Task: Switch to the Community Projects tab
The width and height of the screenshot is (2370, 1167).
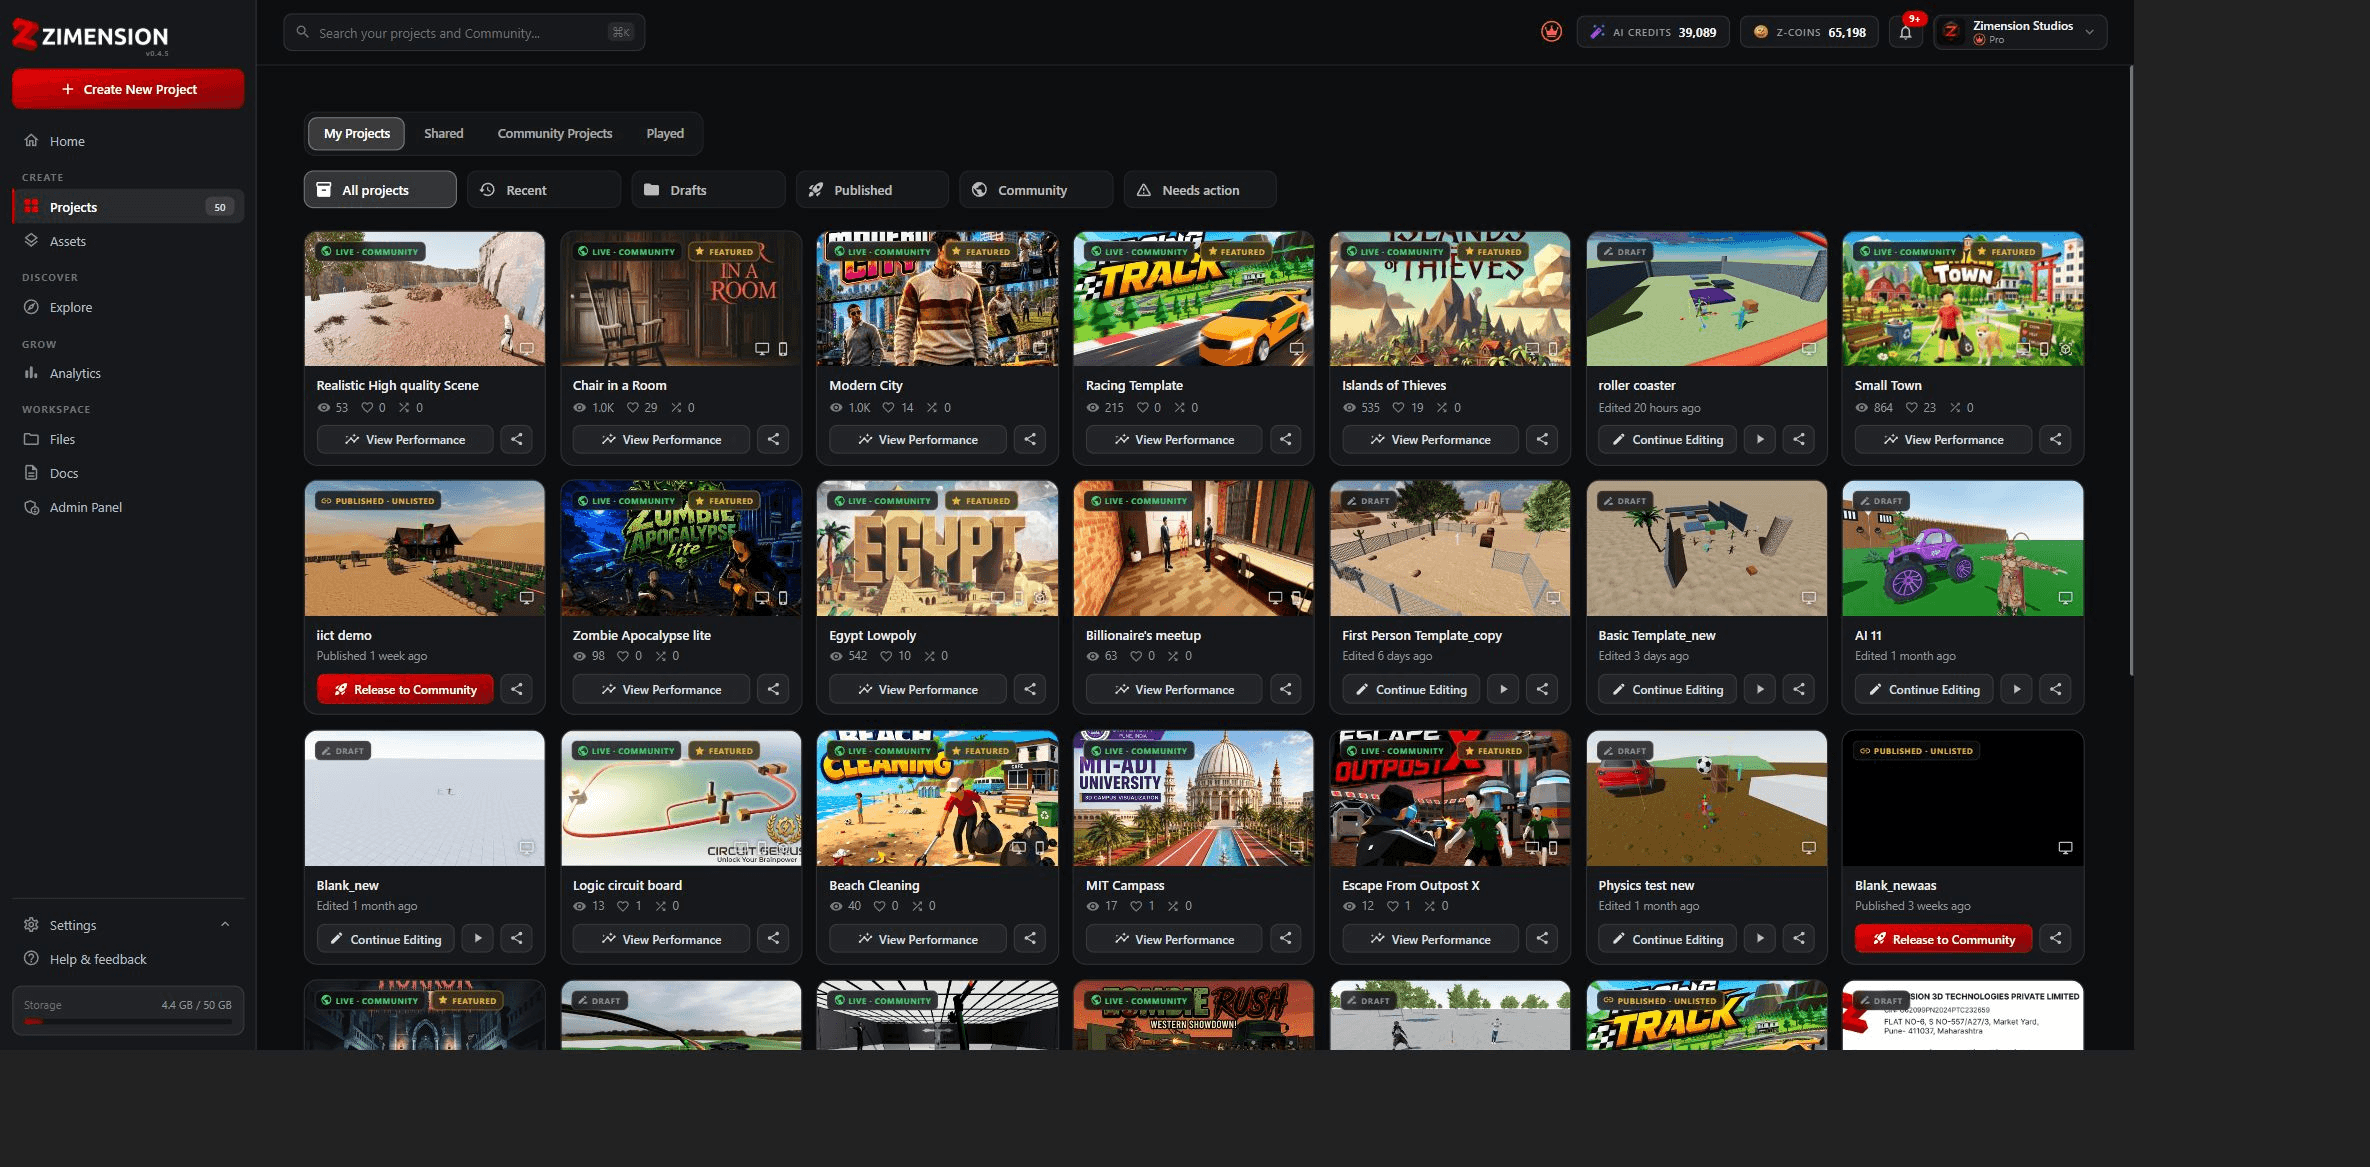Action: pos(555,133)
